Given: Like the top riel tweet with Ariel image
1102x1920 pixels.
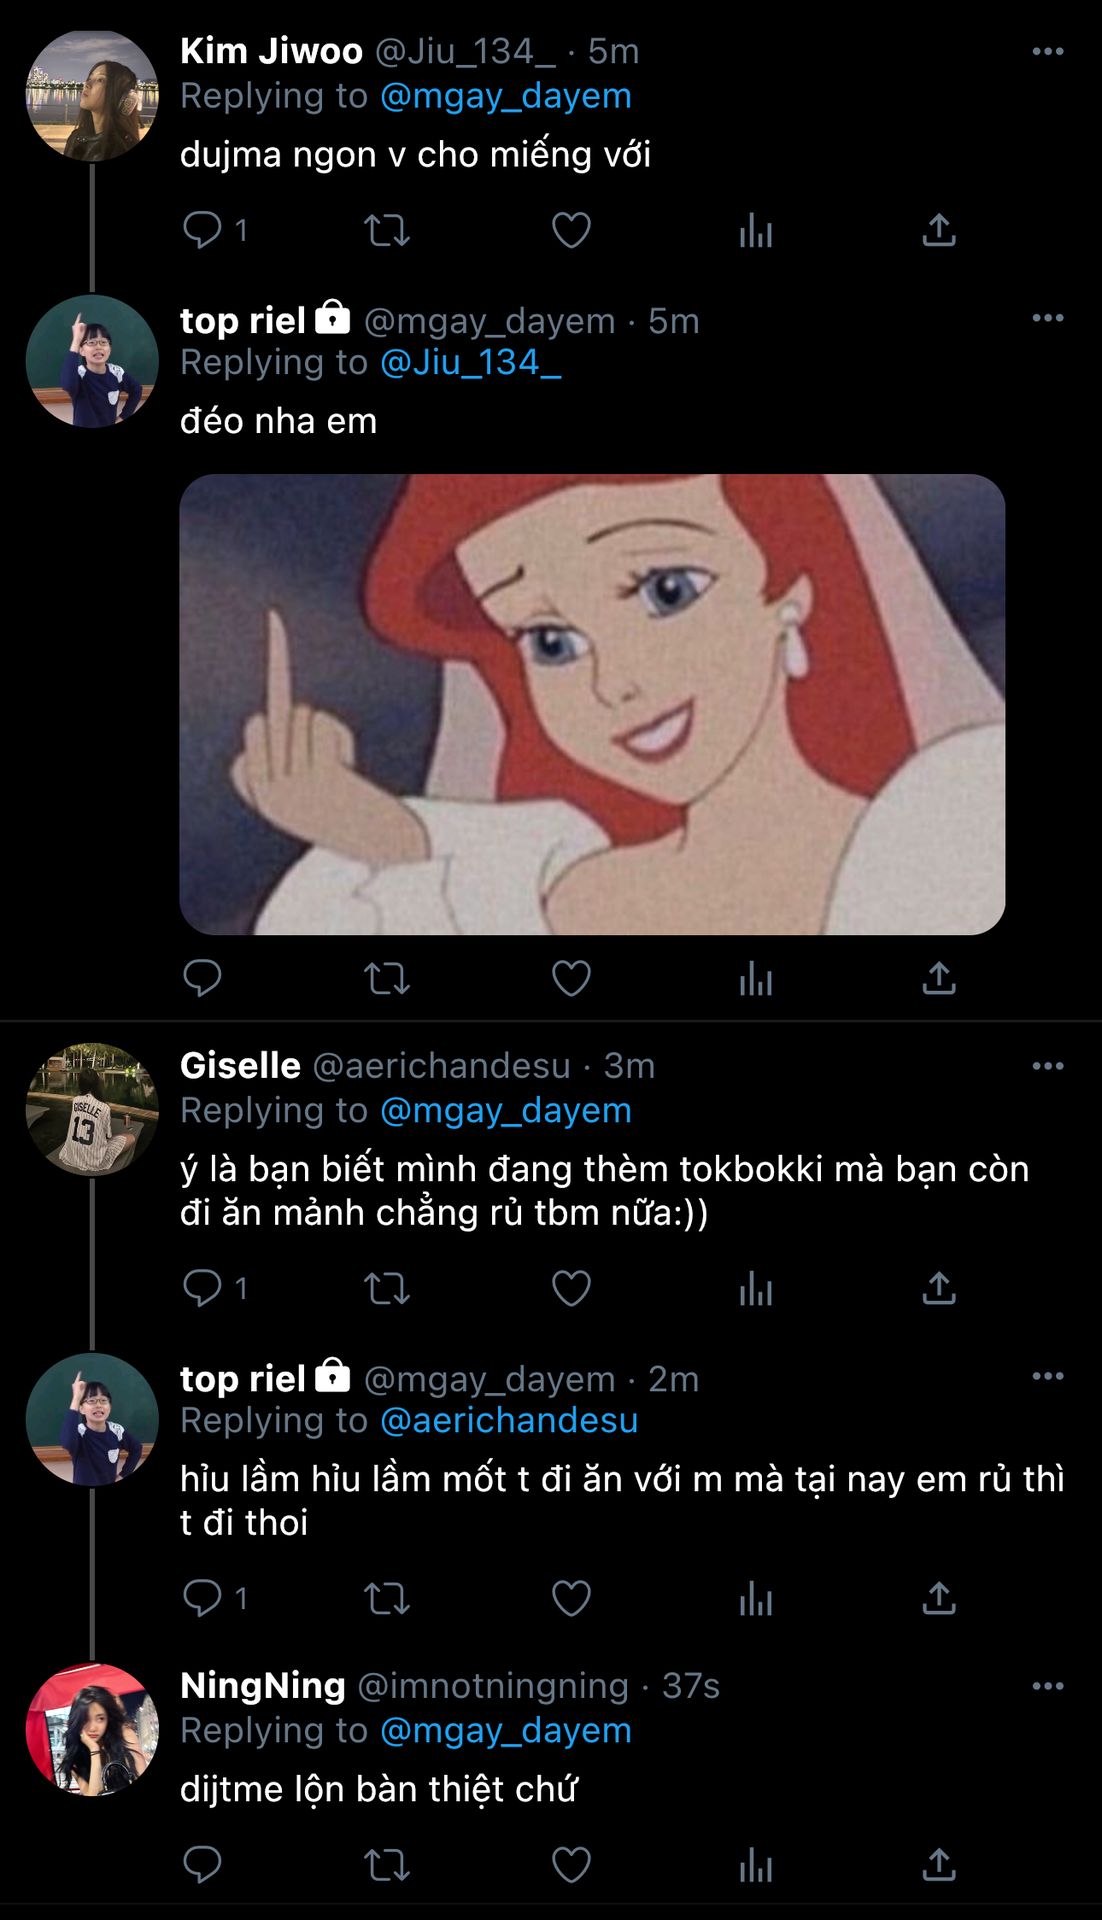Looking at the screenshot, I should click(571, 978).
